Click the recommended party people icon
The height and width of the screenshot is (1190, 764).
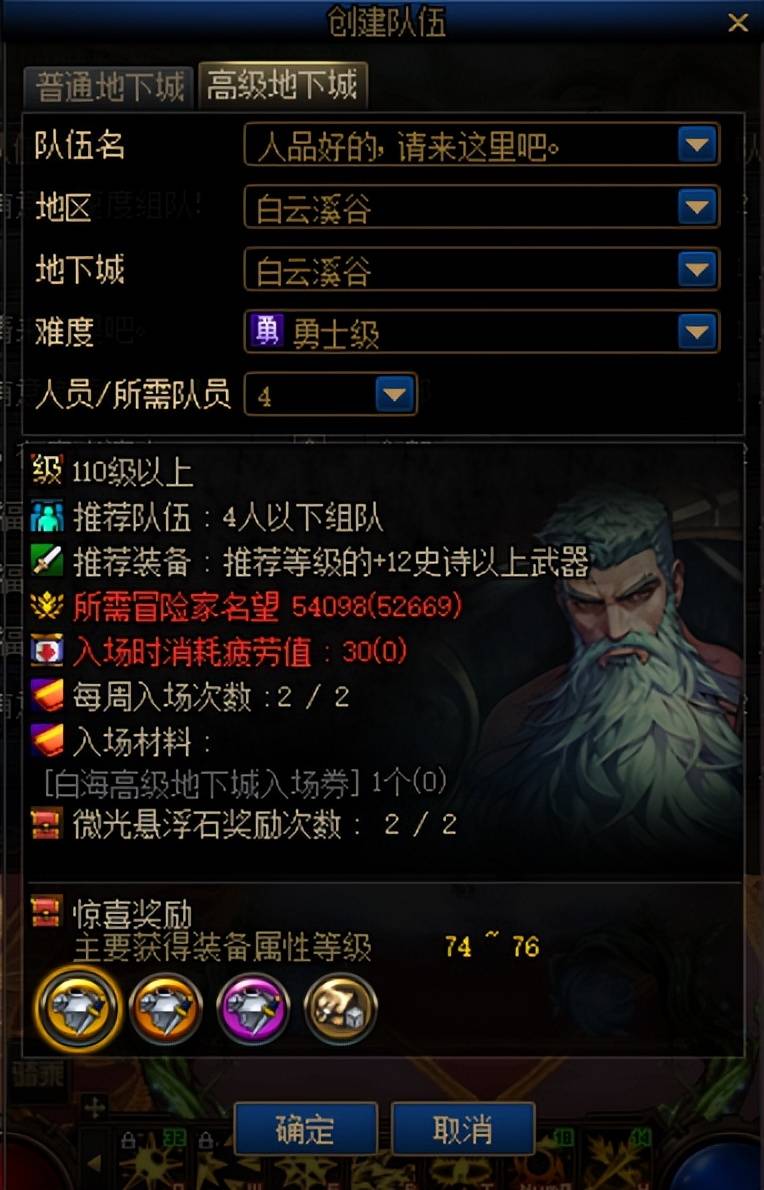click(x=46, y=516)
